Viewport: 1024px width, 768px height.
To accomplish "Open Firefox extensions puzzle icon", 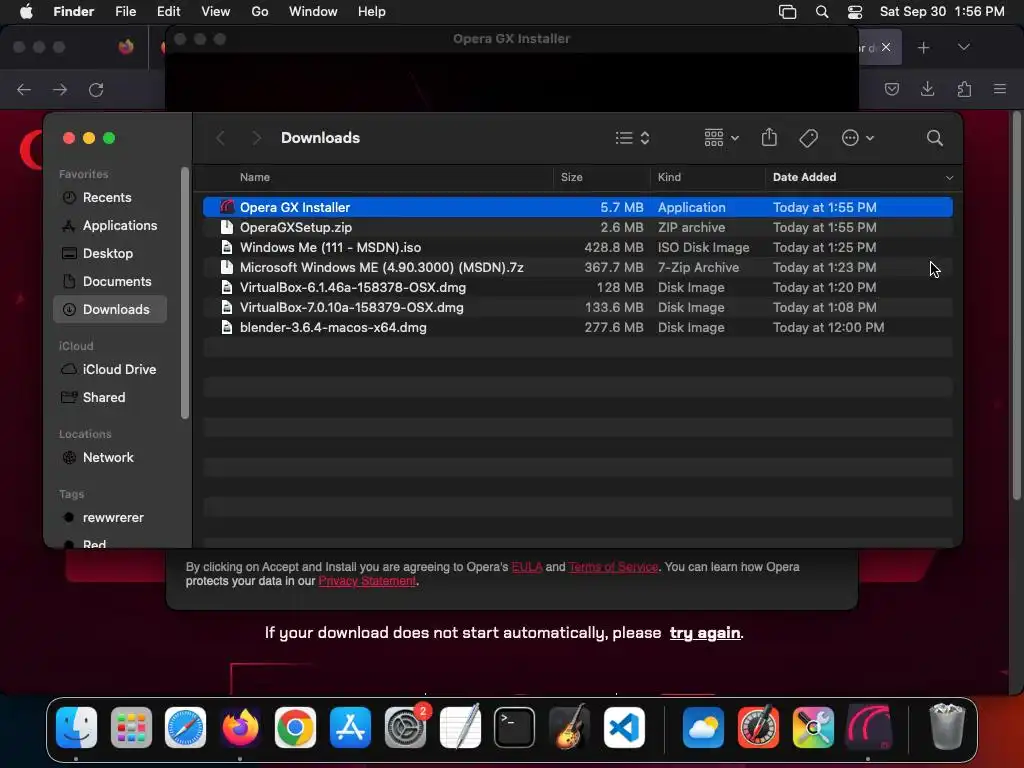I will tap(964, 89).
